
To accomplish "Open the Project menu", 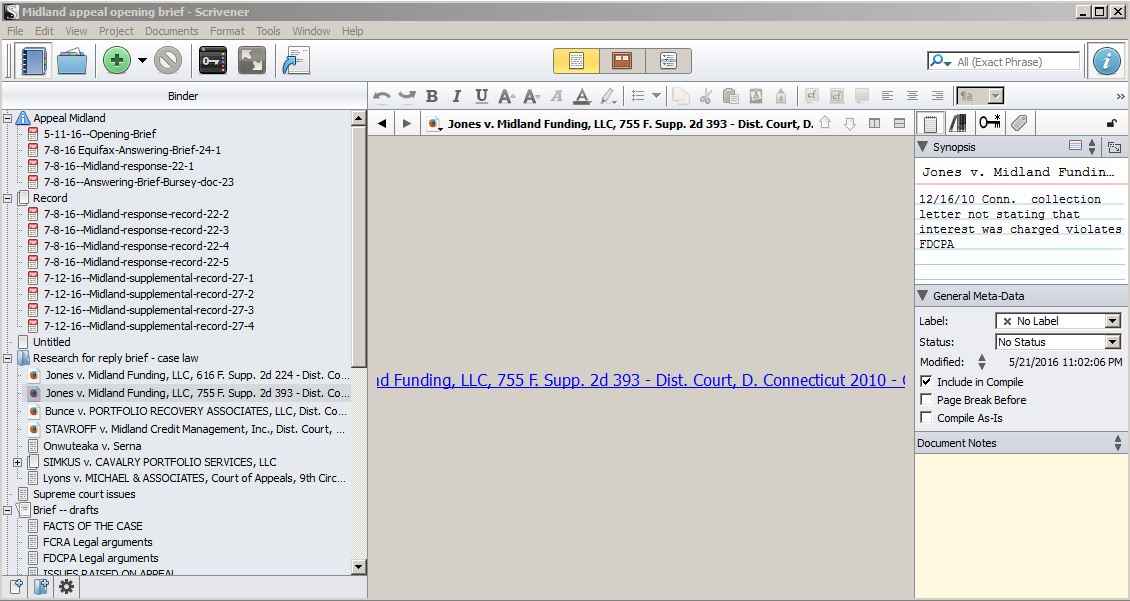I will tap(116, 31).
